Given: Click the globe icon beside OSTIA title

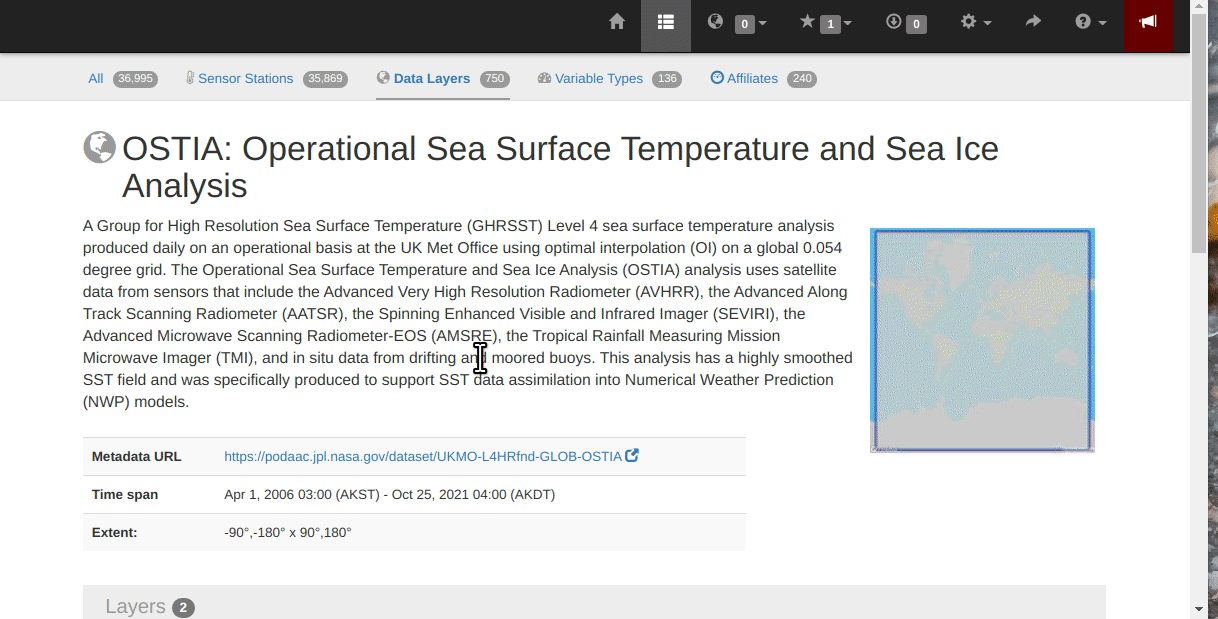Looking at the screenshot, I should 99,147.
